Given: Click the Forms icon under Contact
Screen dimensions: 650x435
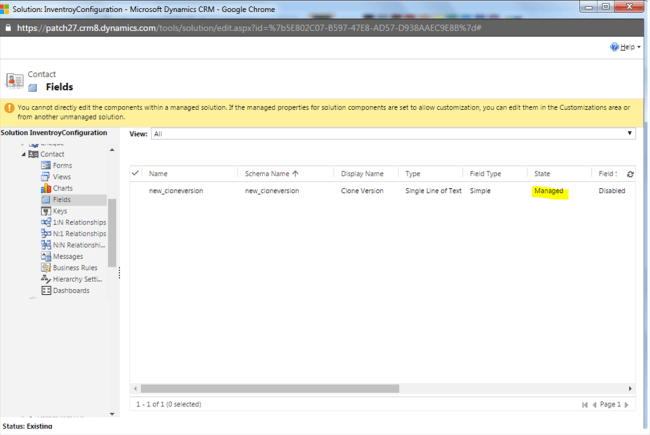Looking at the screenshot, I should (46, 165).
